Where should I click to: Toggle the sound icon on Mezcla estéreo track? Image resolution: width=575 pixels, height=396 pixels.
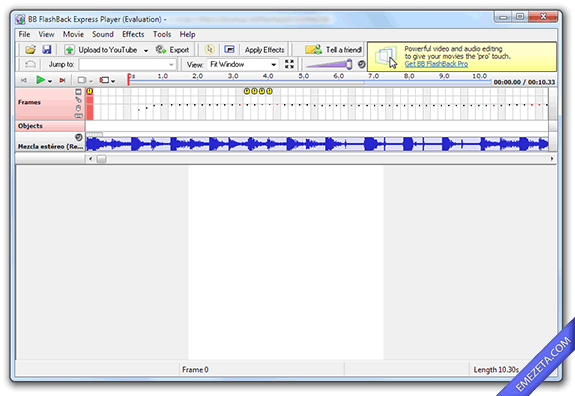pos(78,137)
